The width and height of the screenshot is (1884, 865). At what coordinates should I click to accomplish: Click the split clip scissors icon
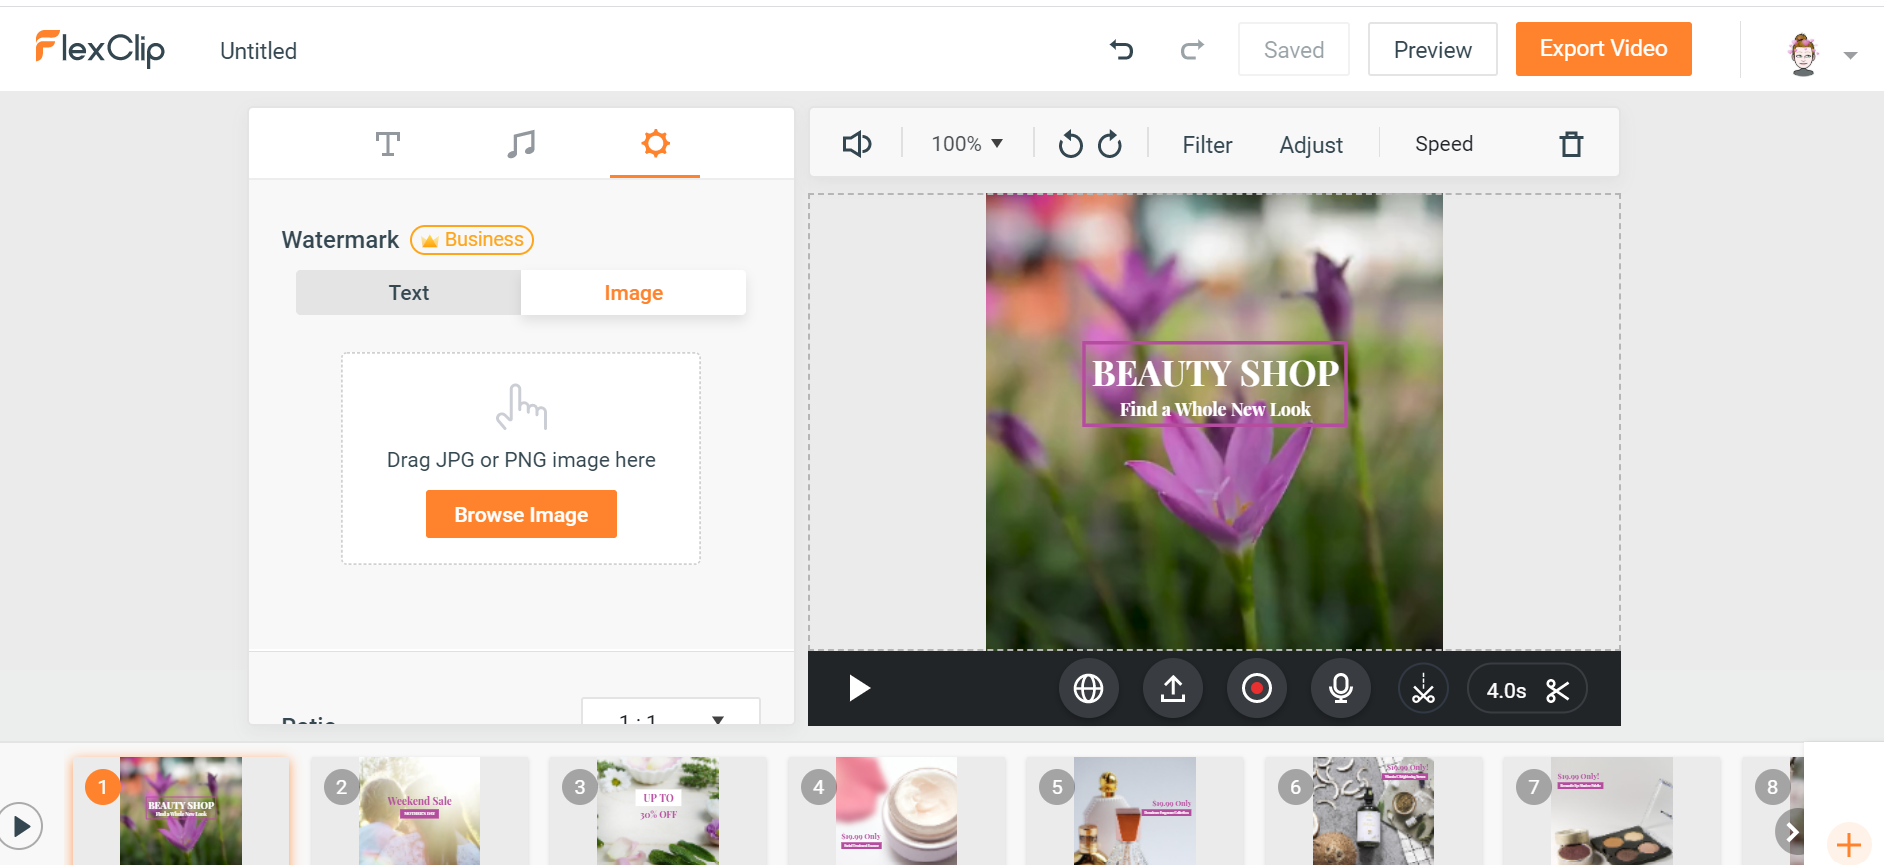click(1423, 689)
